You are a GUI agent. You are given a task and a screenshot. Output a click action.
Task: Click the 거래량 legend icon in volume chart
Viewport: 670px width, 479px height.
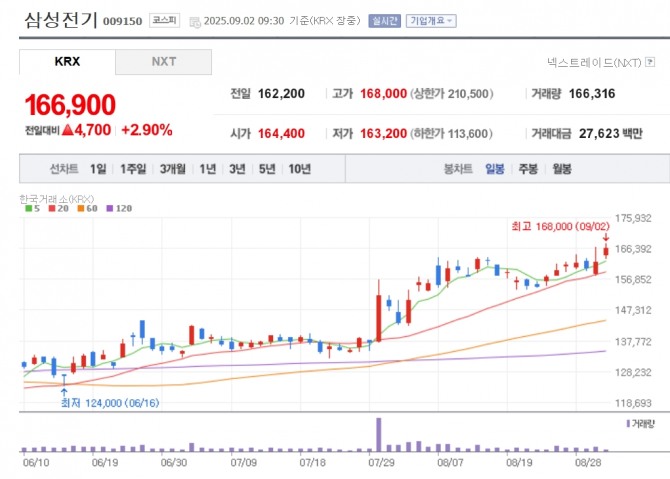tap(628, 424)
